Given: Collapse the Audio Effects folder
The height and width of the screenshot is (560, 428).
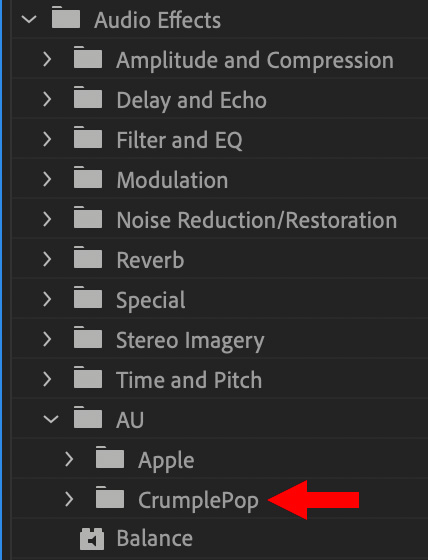Looking at the screenshot, I should click(29, 19).
